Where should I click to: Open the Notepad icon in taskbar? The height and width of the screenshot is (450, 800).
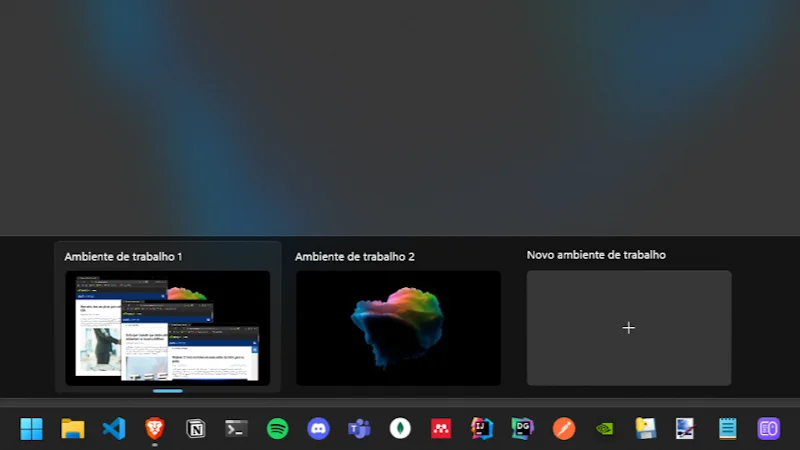point(727,429)
